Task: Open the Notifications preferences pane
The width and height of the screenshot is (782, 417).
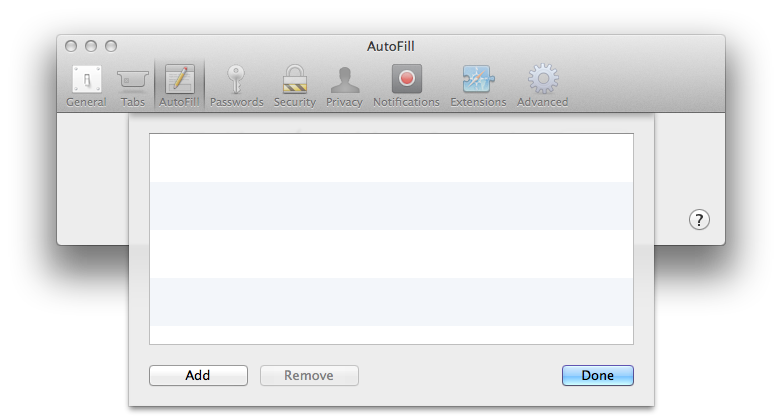Action: (x=406, y=85)
